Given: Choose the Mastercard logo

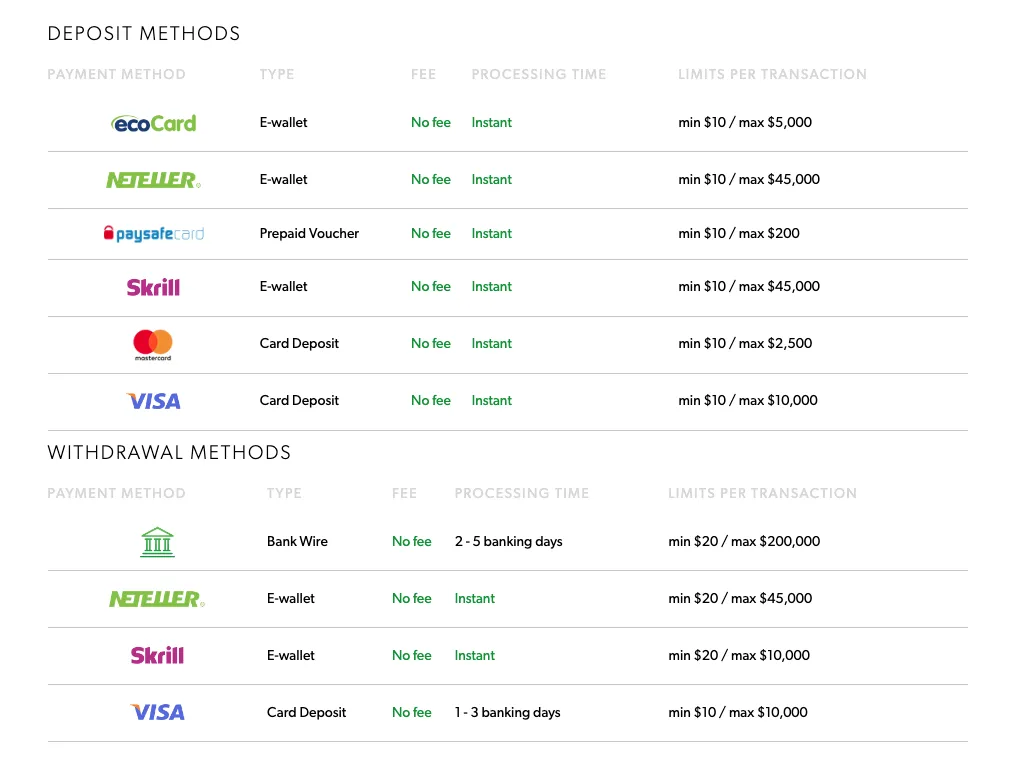Looking at the screenshot, I should point(153,344).
